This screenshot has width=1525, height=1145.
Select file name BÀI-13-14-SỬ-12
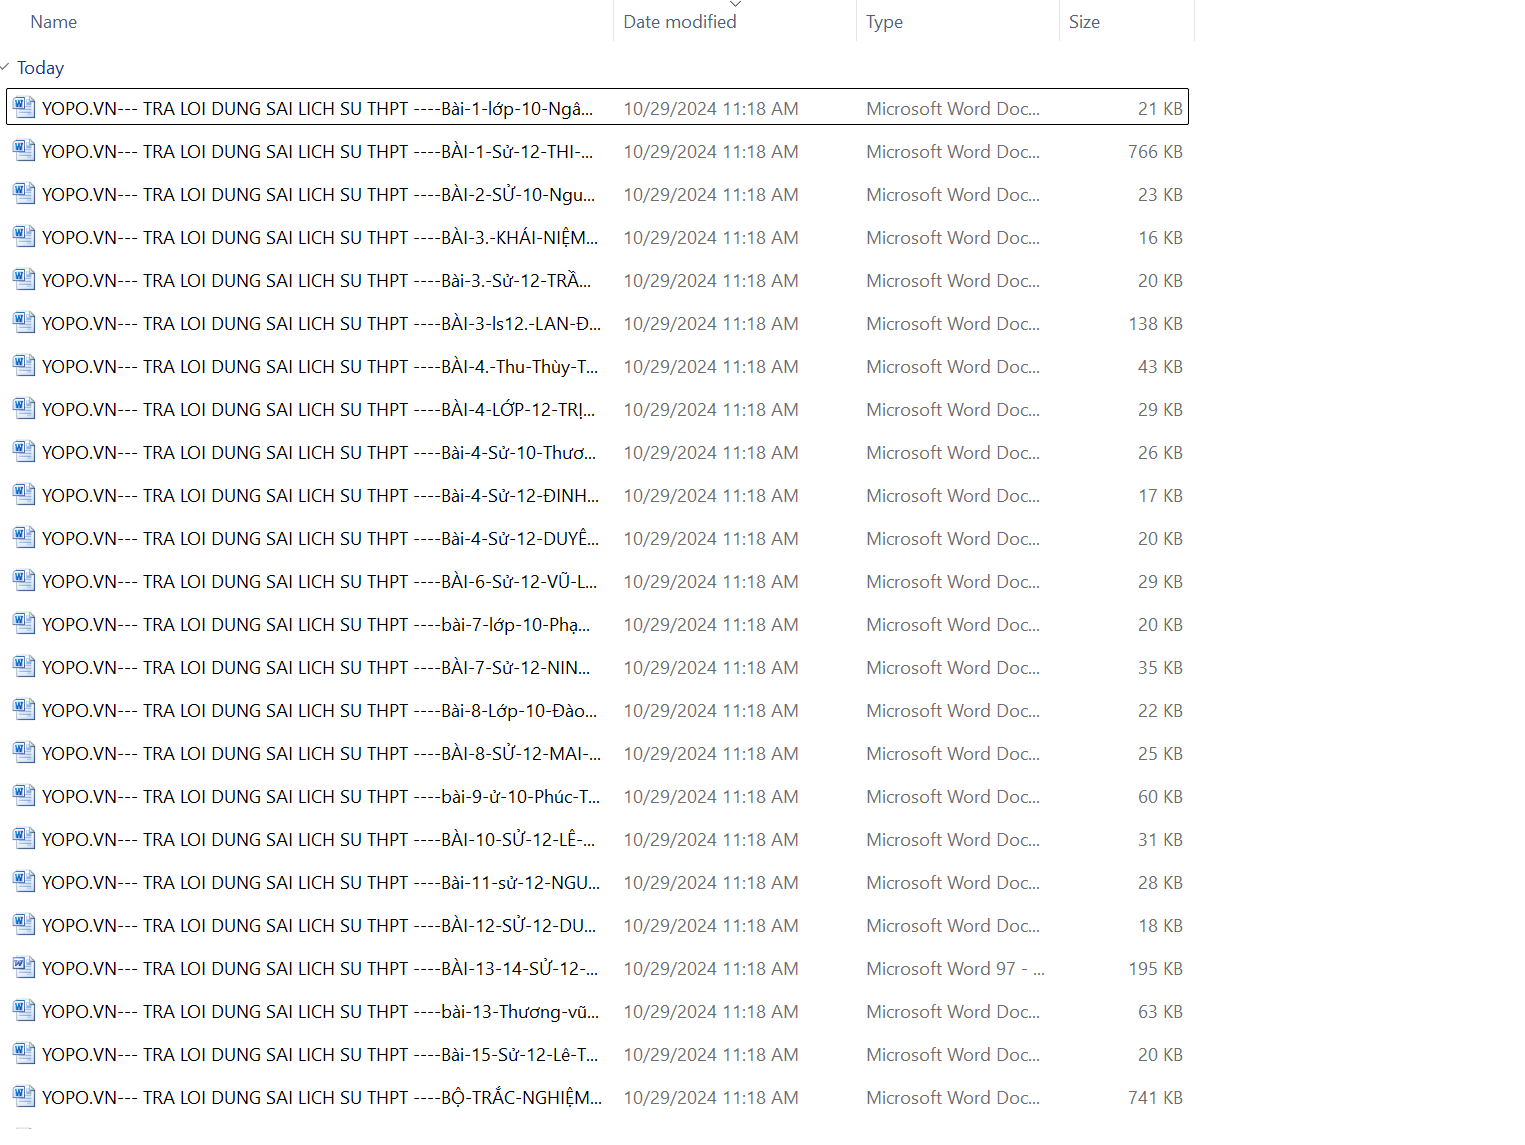[x=320, y=968]
